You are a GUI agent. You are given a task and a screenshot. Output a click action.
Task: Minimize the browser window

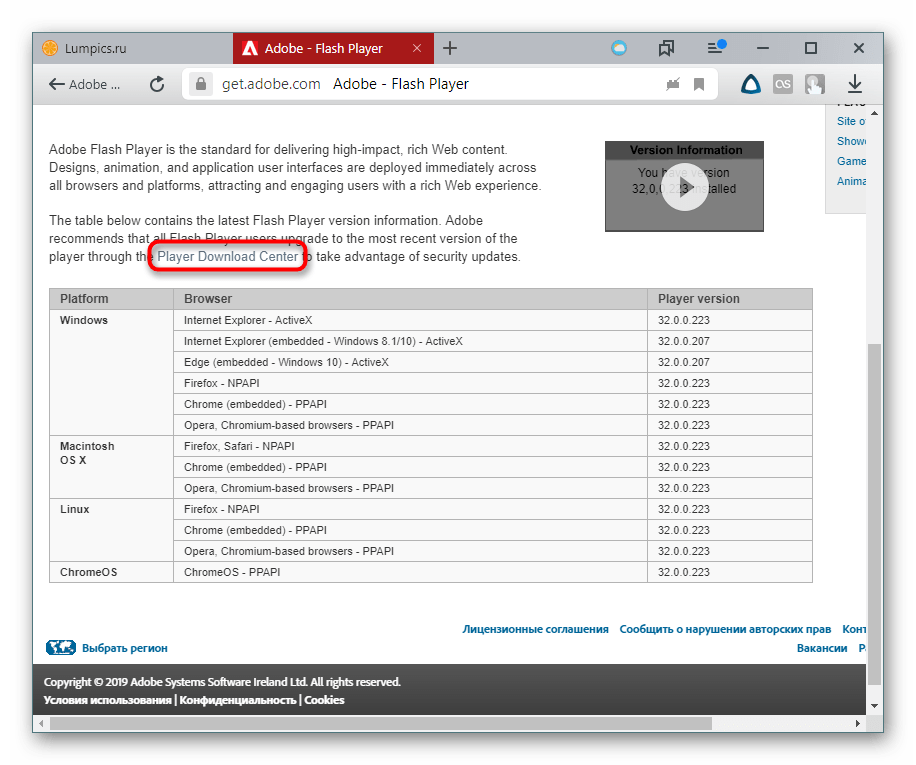point(762,48)
